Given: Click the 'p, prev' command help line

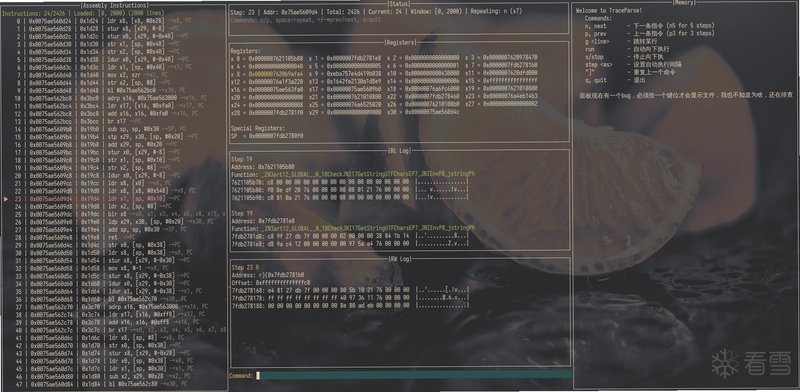Looking at the screenshot, I should coord(649,34).
